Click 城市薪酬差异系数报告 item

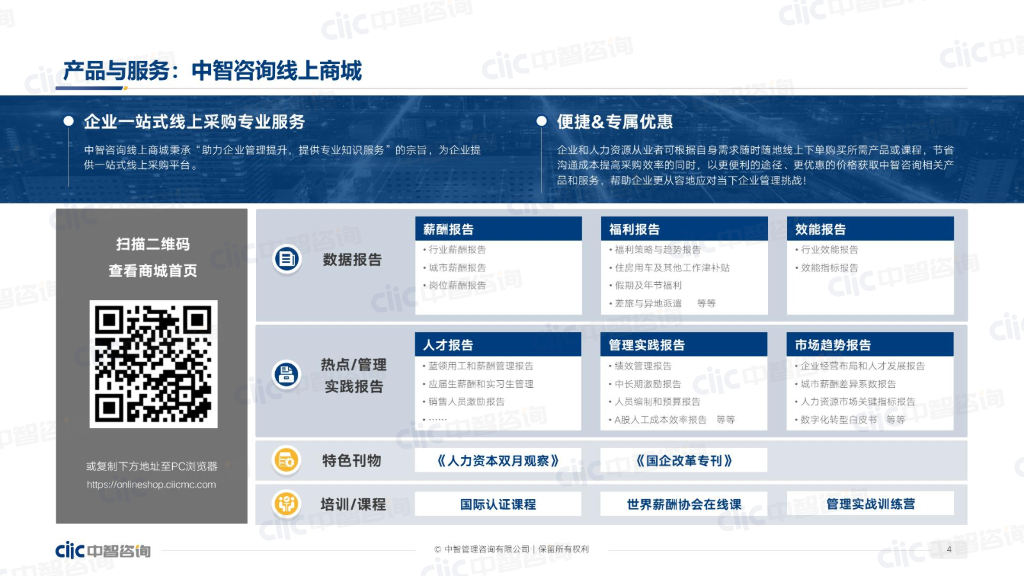coord(848,384)
